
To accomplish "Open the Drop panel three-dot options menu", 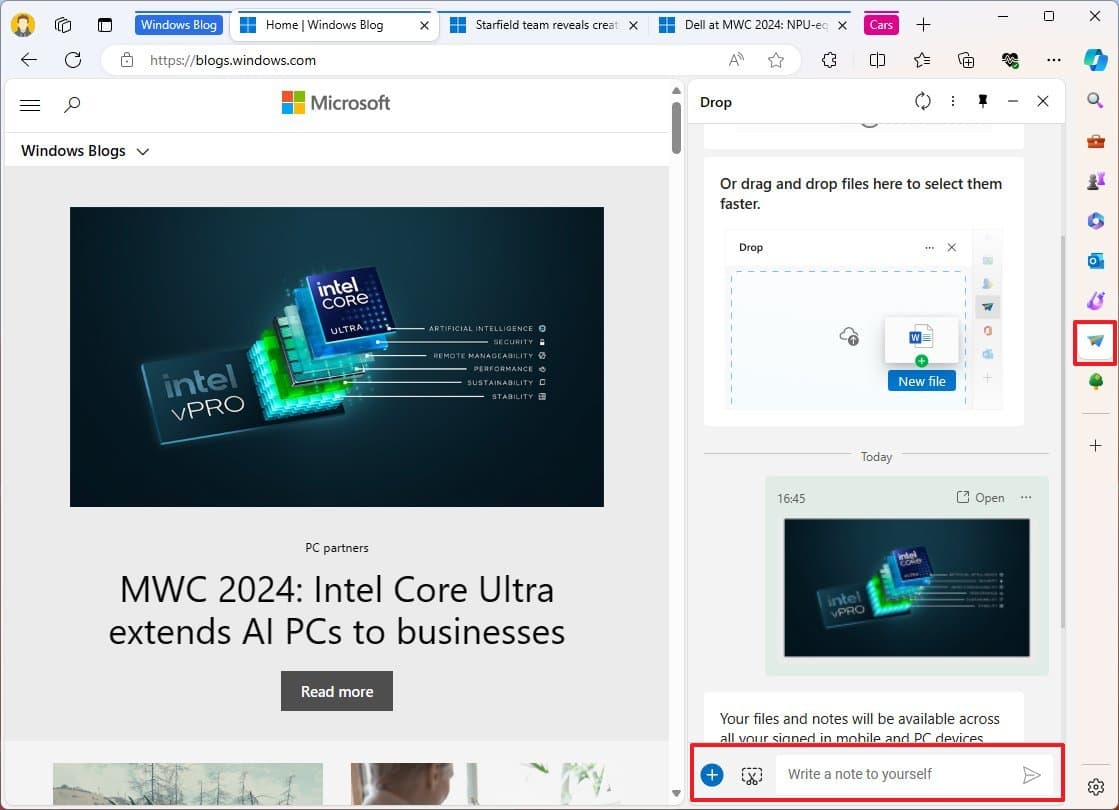I will coord(952,101).
